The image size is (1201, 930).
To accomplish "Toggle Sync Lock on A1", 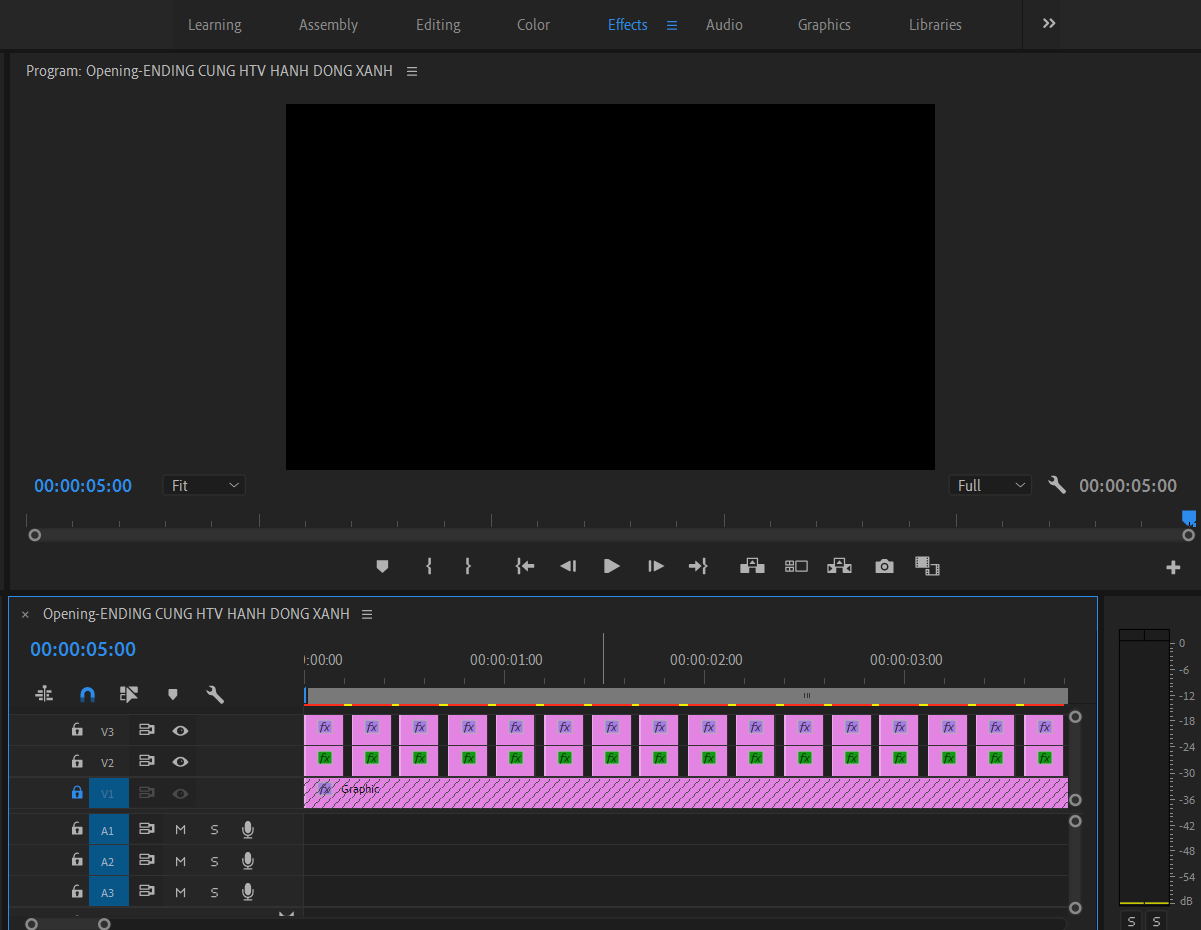I will click(x=147, y=829).
